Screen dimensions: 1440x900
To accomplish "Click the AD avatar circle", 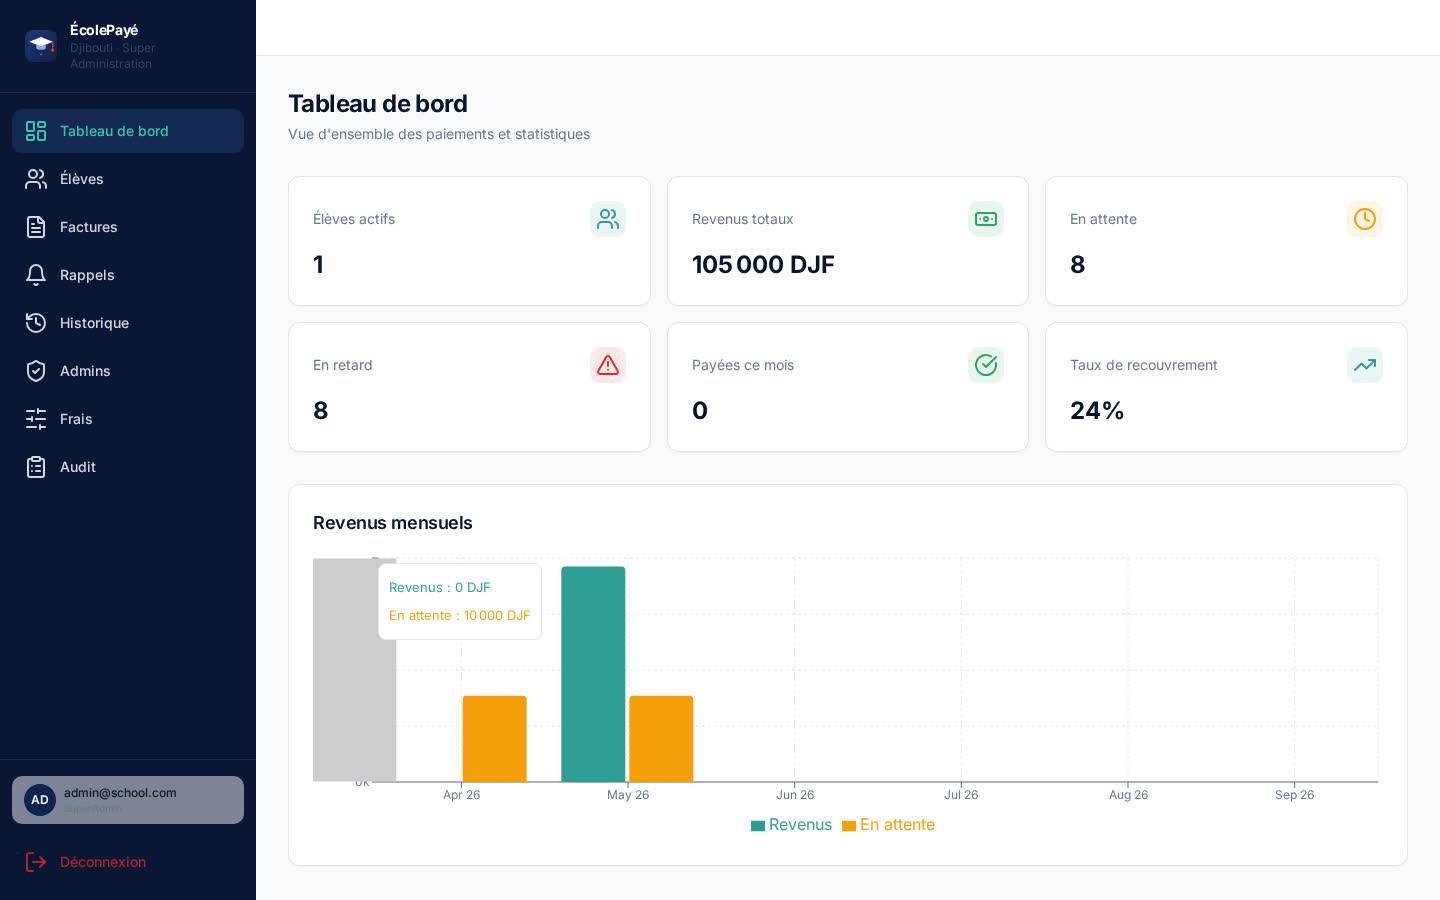I will tap(40, 800).
